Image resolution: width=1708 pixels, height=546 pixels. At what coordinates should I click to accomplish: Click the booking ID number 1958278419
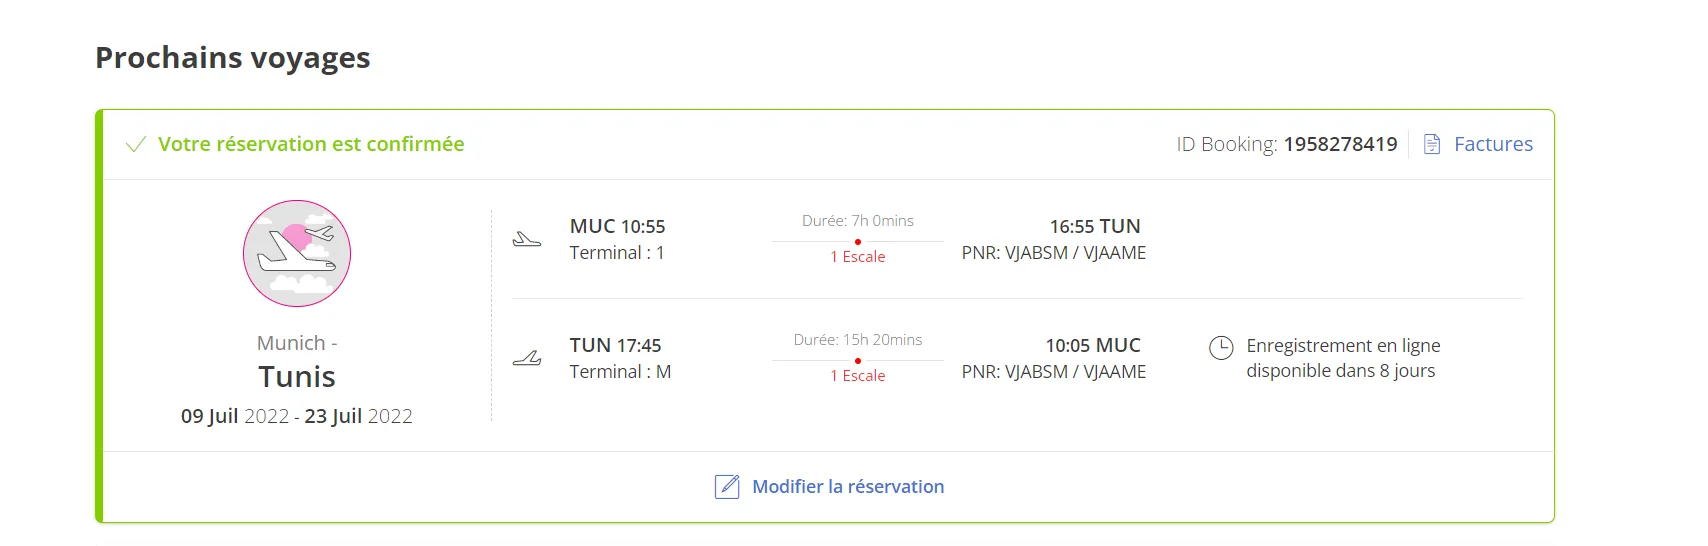coord(1340,144)
